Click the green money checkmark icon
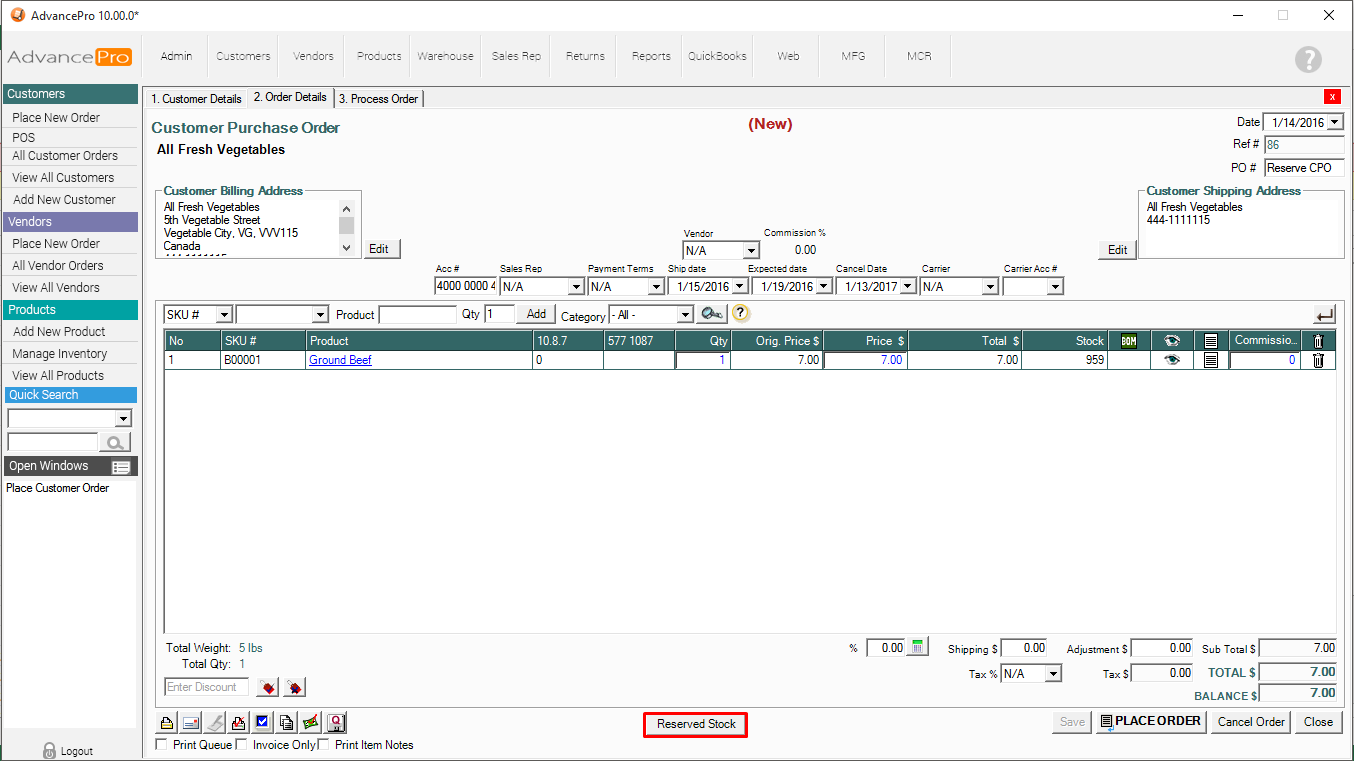This screenshot has height=761, width=1354. coord(311,723)
